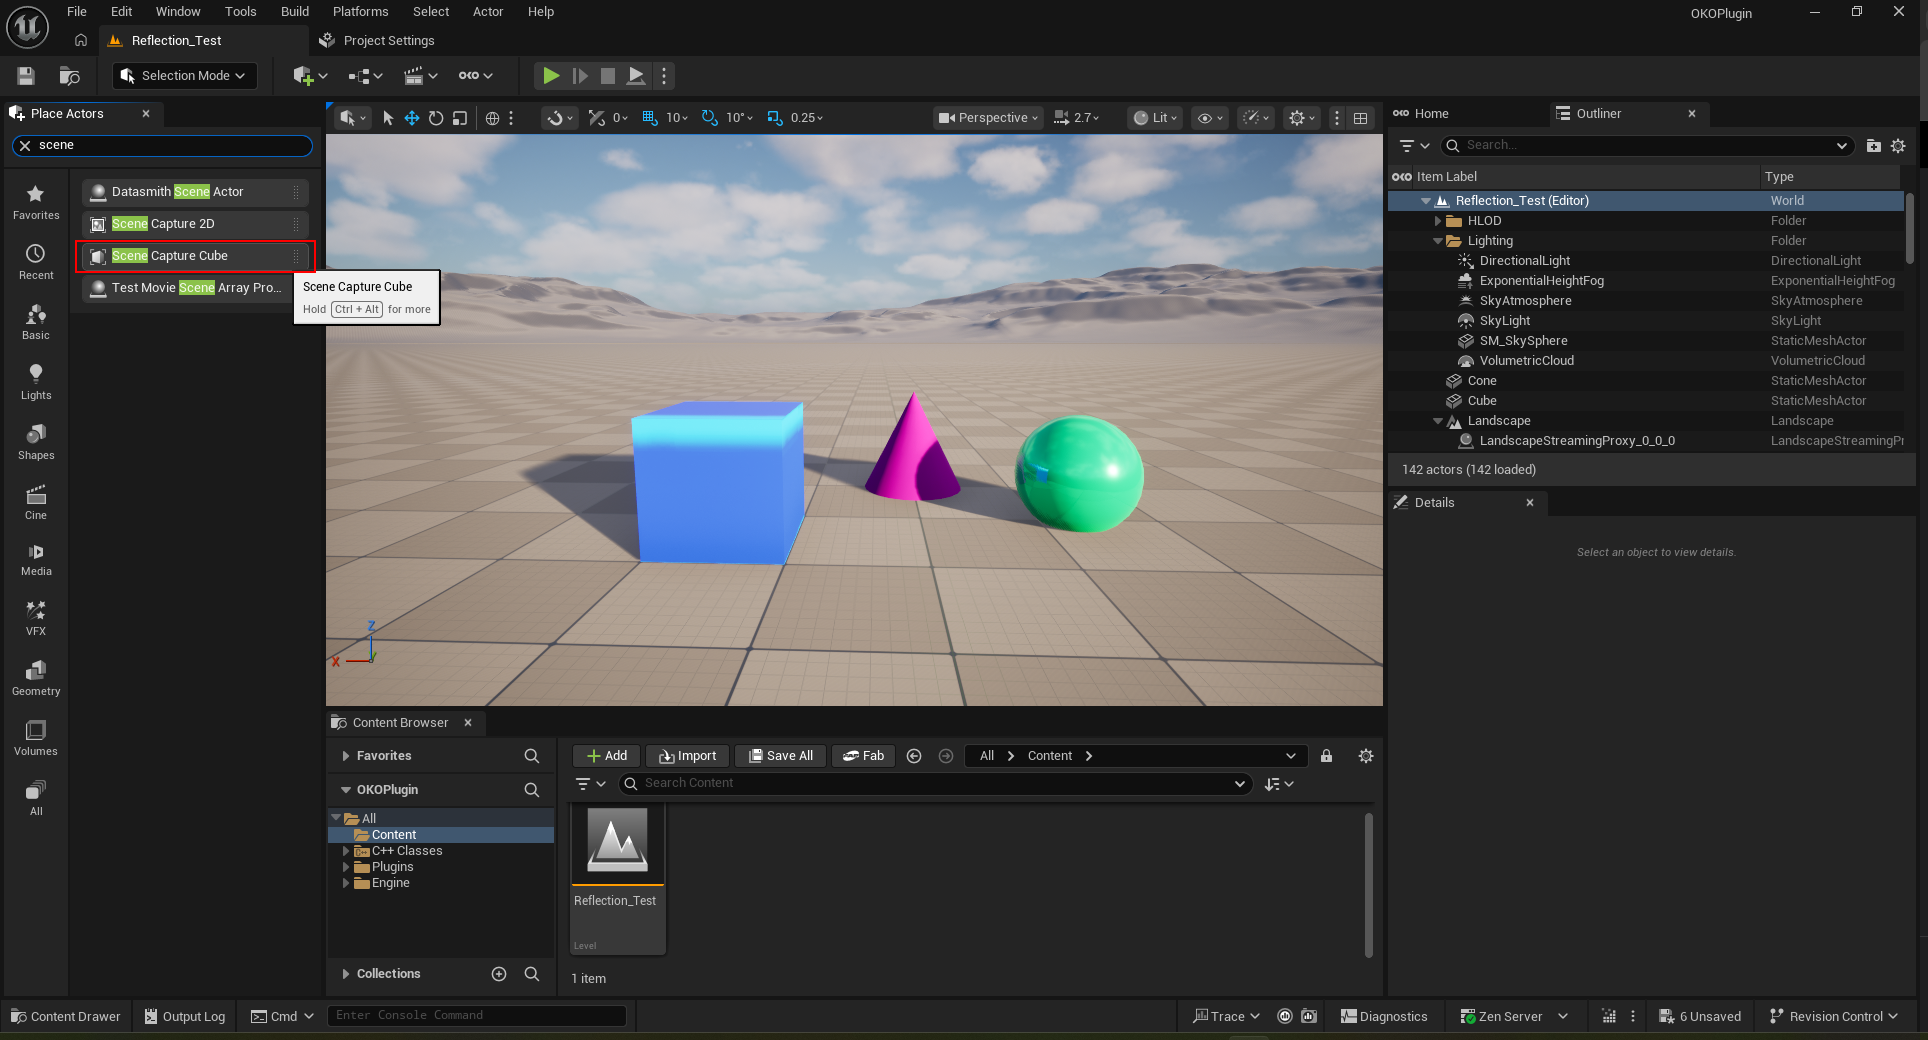This screenshot has height=1040, width=1928.
Task: Click the Play button in the toolbar
Action: (x=550, y=76)
